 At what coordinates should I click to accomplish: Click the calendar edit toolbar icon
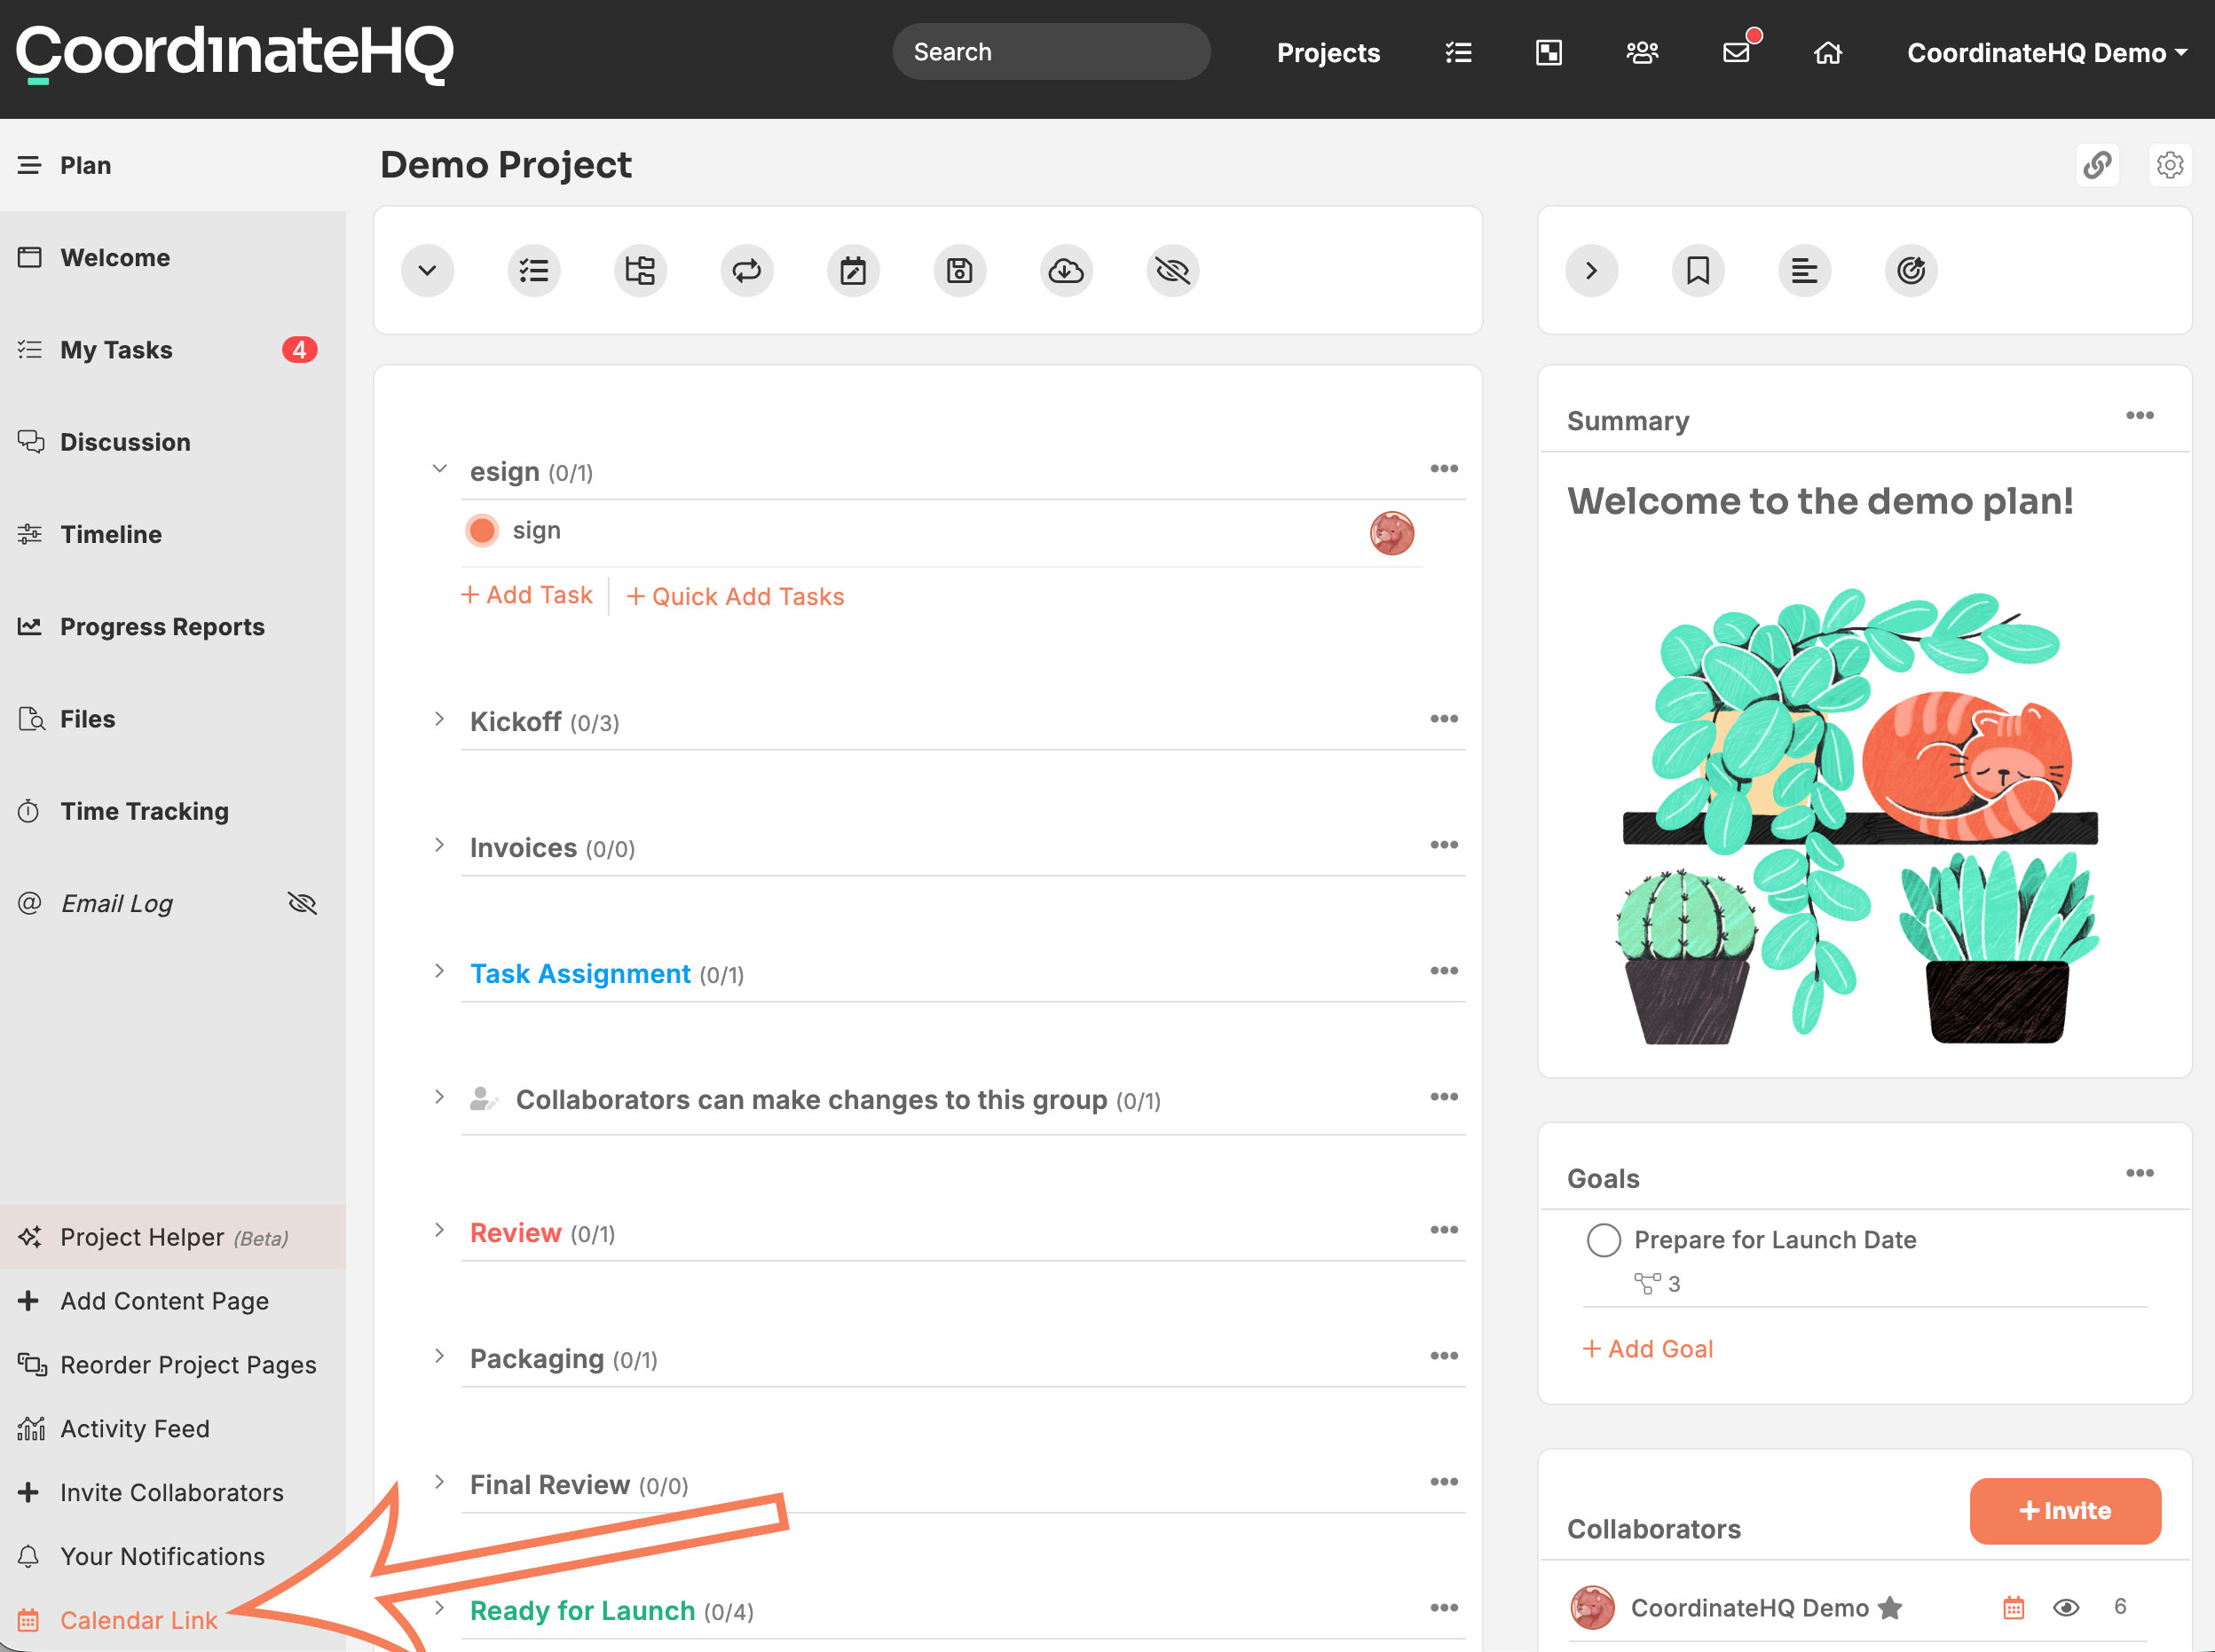pyautogui.click(x=853, y=271)
